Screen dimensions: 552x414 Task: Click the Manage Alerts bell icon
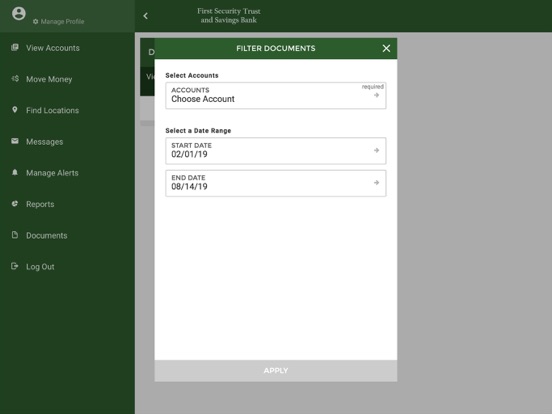click(x=15, y=172)
